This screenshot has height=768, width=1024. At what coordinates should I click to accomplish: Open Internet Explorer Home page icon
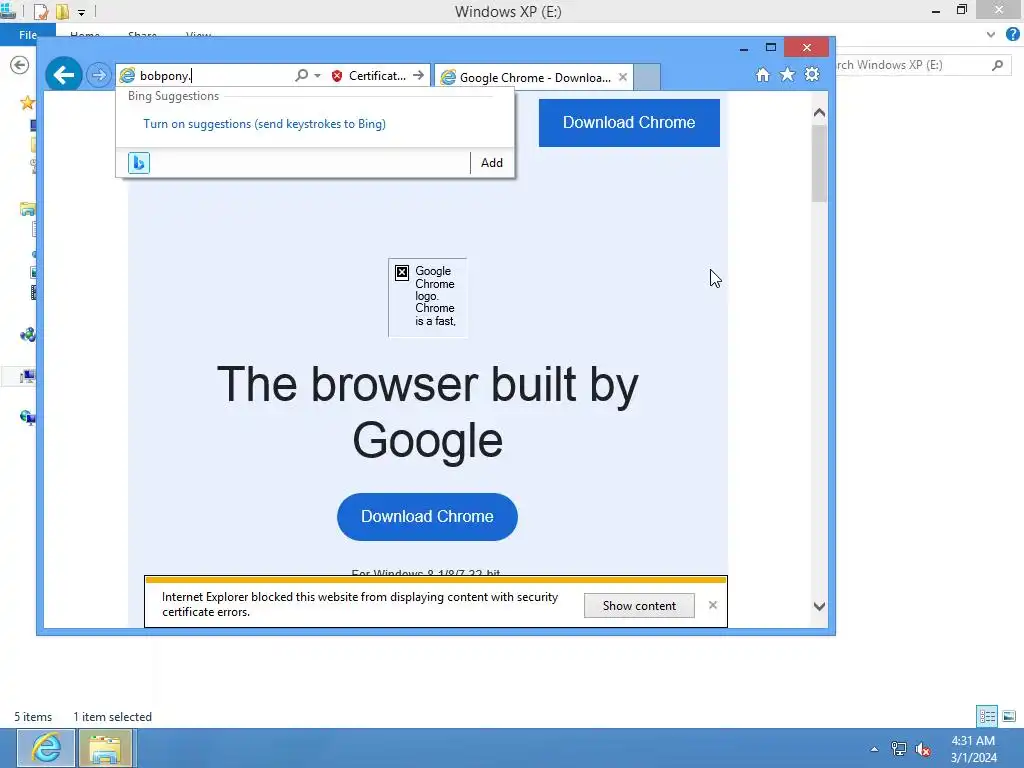pyautogui.click(x=763, y=75)
